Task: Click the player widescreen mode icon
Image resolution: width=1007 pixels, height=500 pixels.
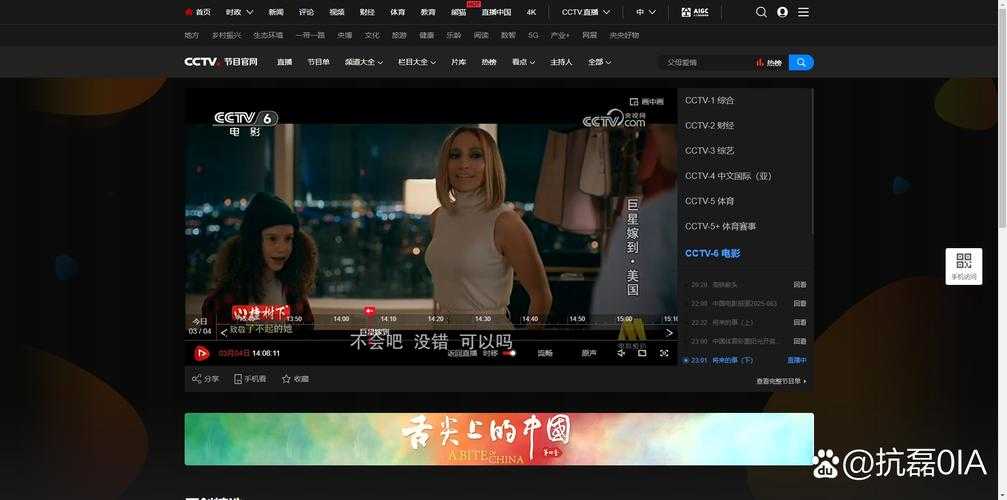Action: point(642,353)
